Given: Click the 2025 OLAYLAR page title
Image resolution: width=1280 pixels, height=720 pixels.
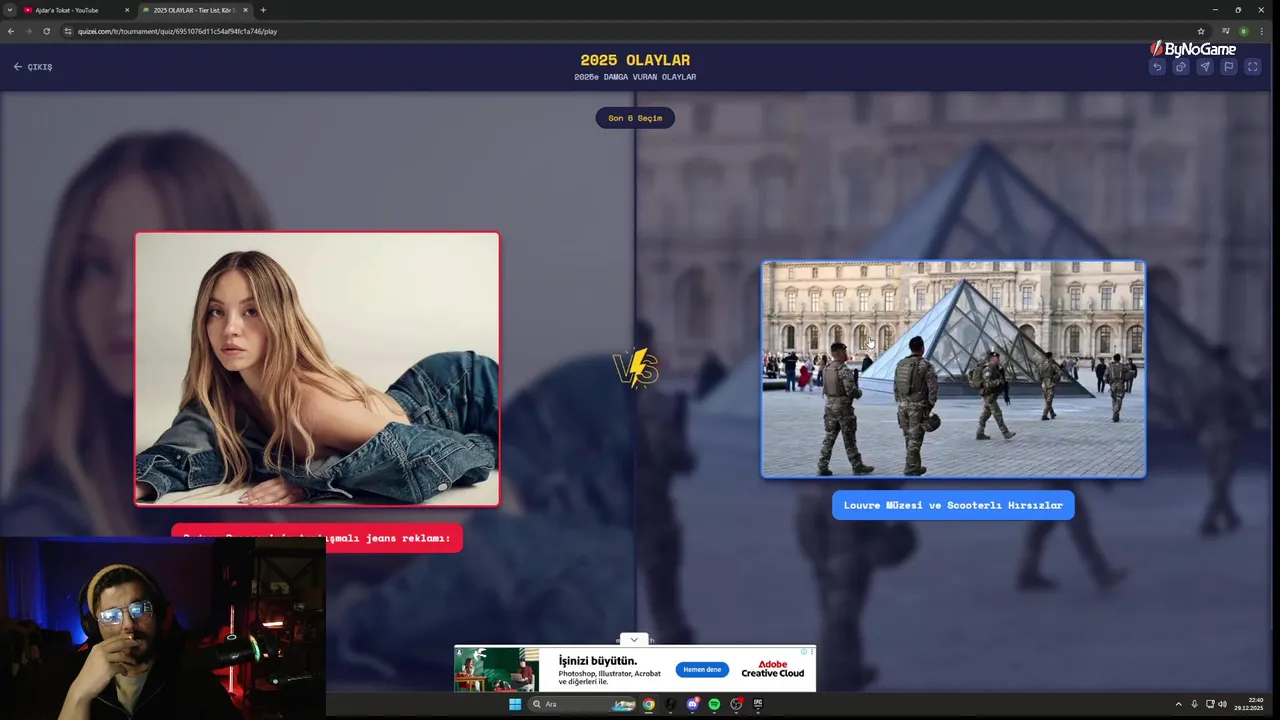Looking at the screenshot, I should [635, 60].
